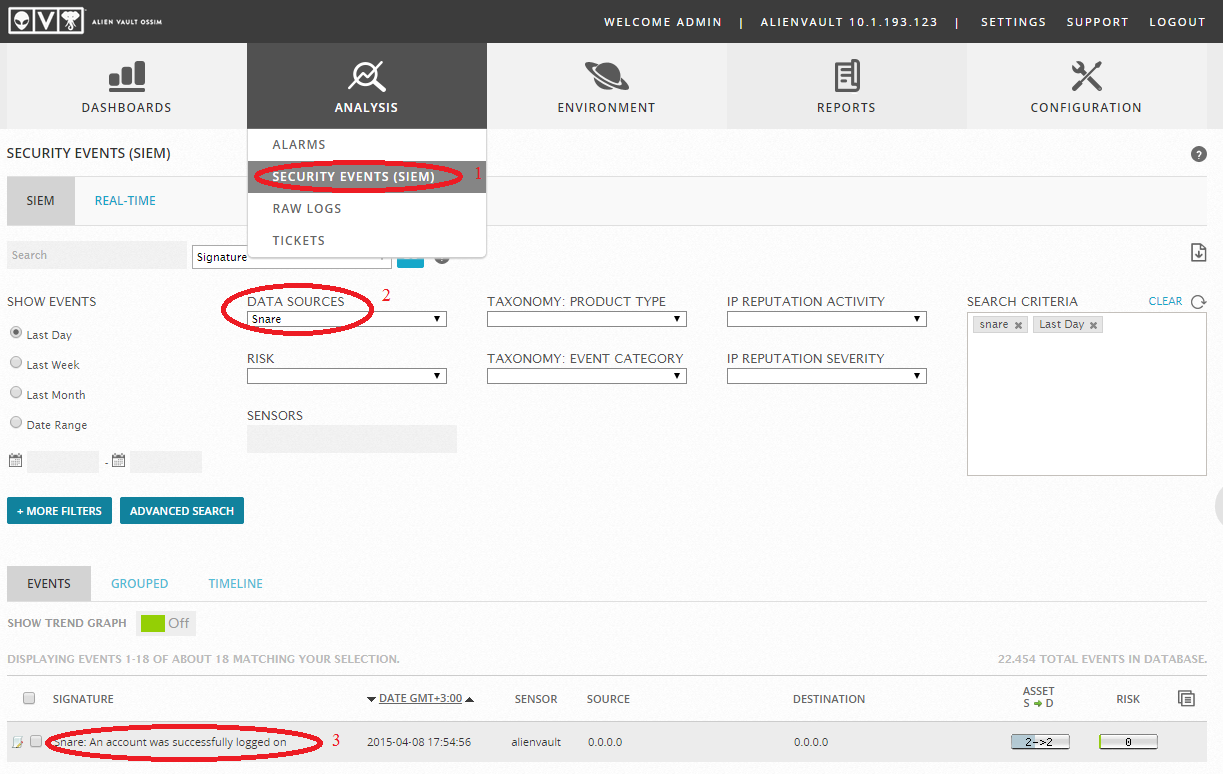This screenshot has width=1223, height=774.
Task: Select the Last Week radio button
Action: tap(15, 363)
